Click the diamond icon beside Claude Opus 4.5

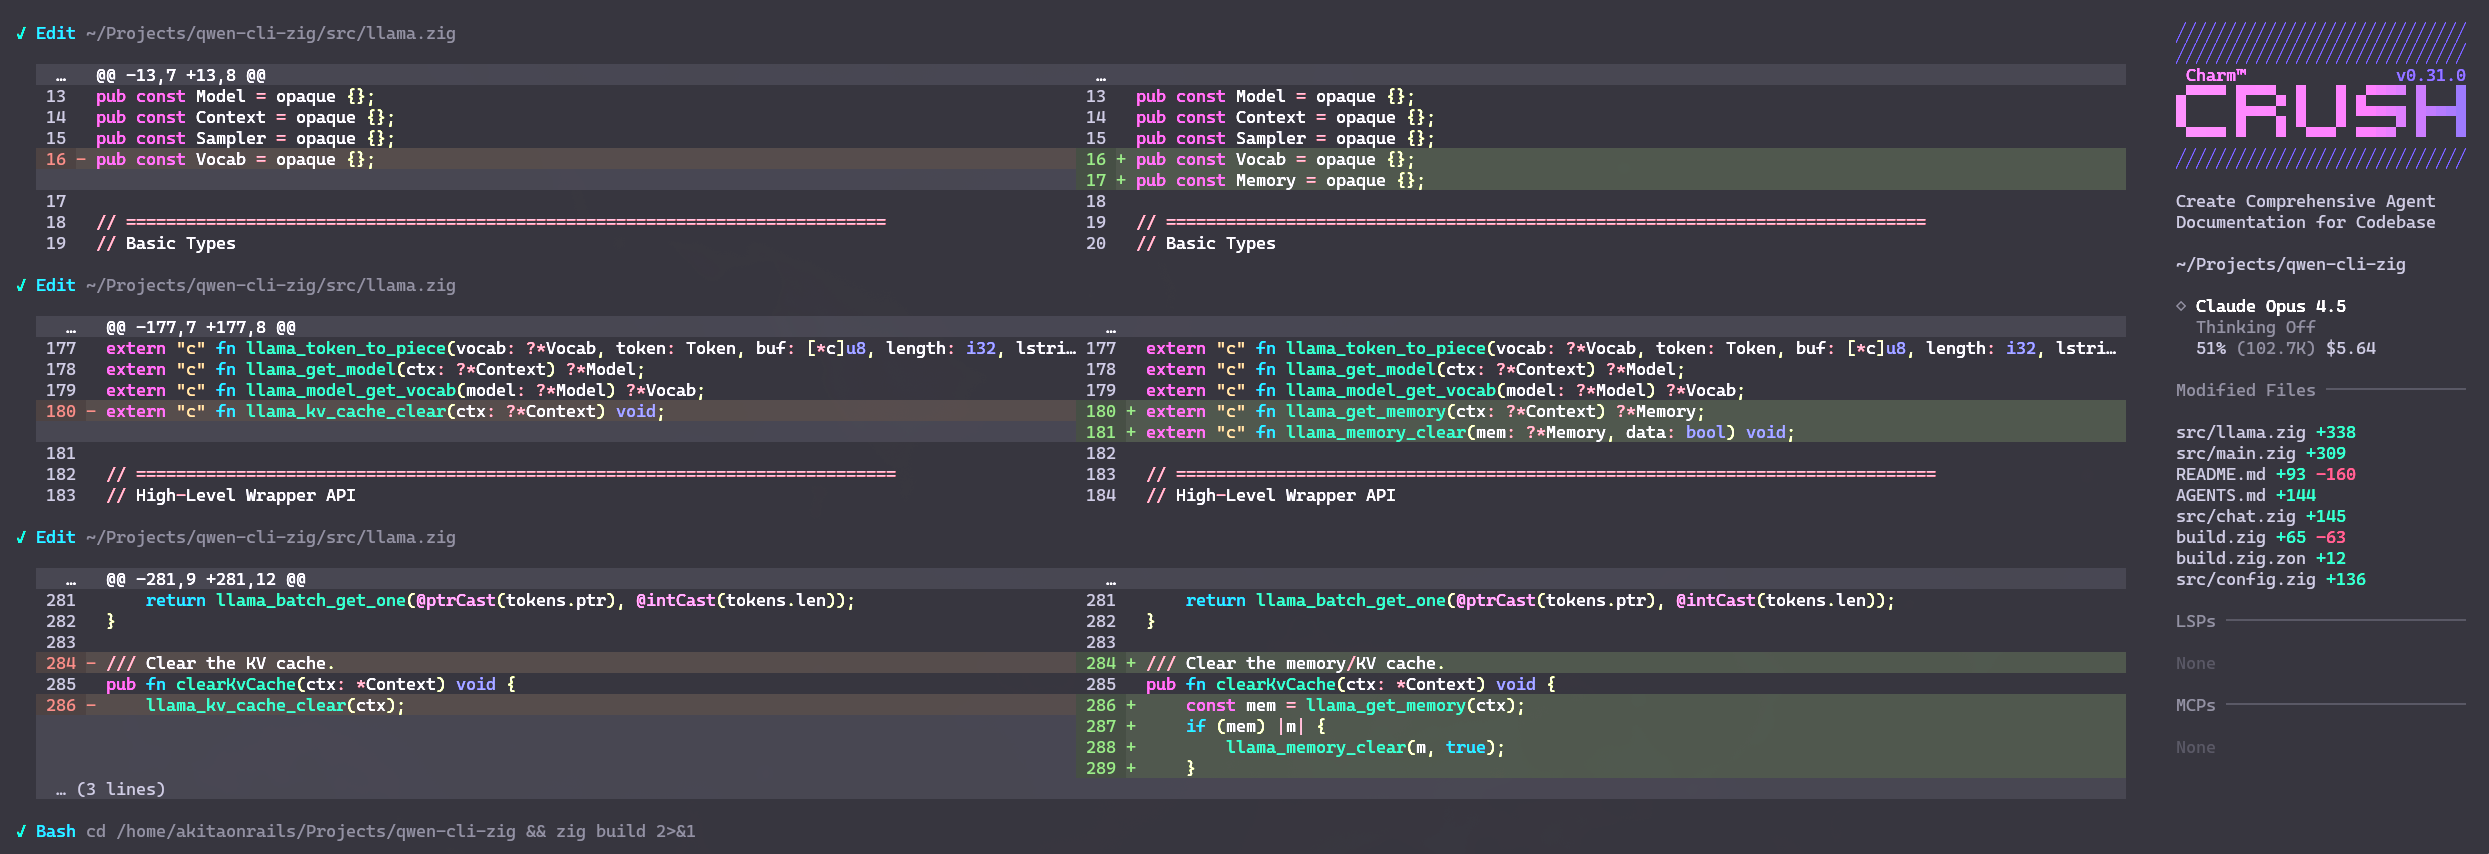[2181, 306]
